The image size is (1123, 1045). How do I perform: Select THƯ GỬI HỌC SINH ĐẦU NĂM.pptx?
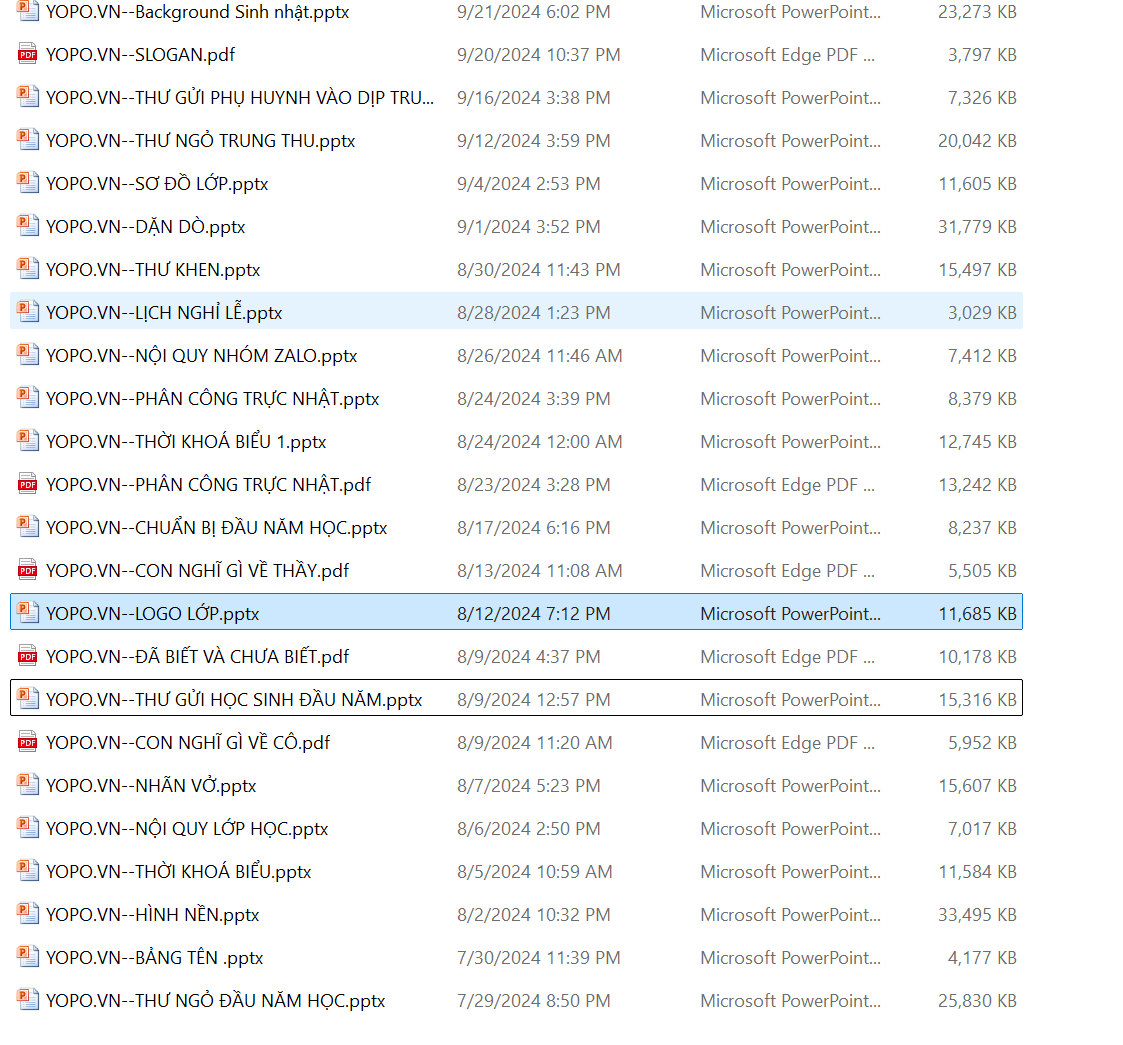234,700
